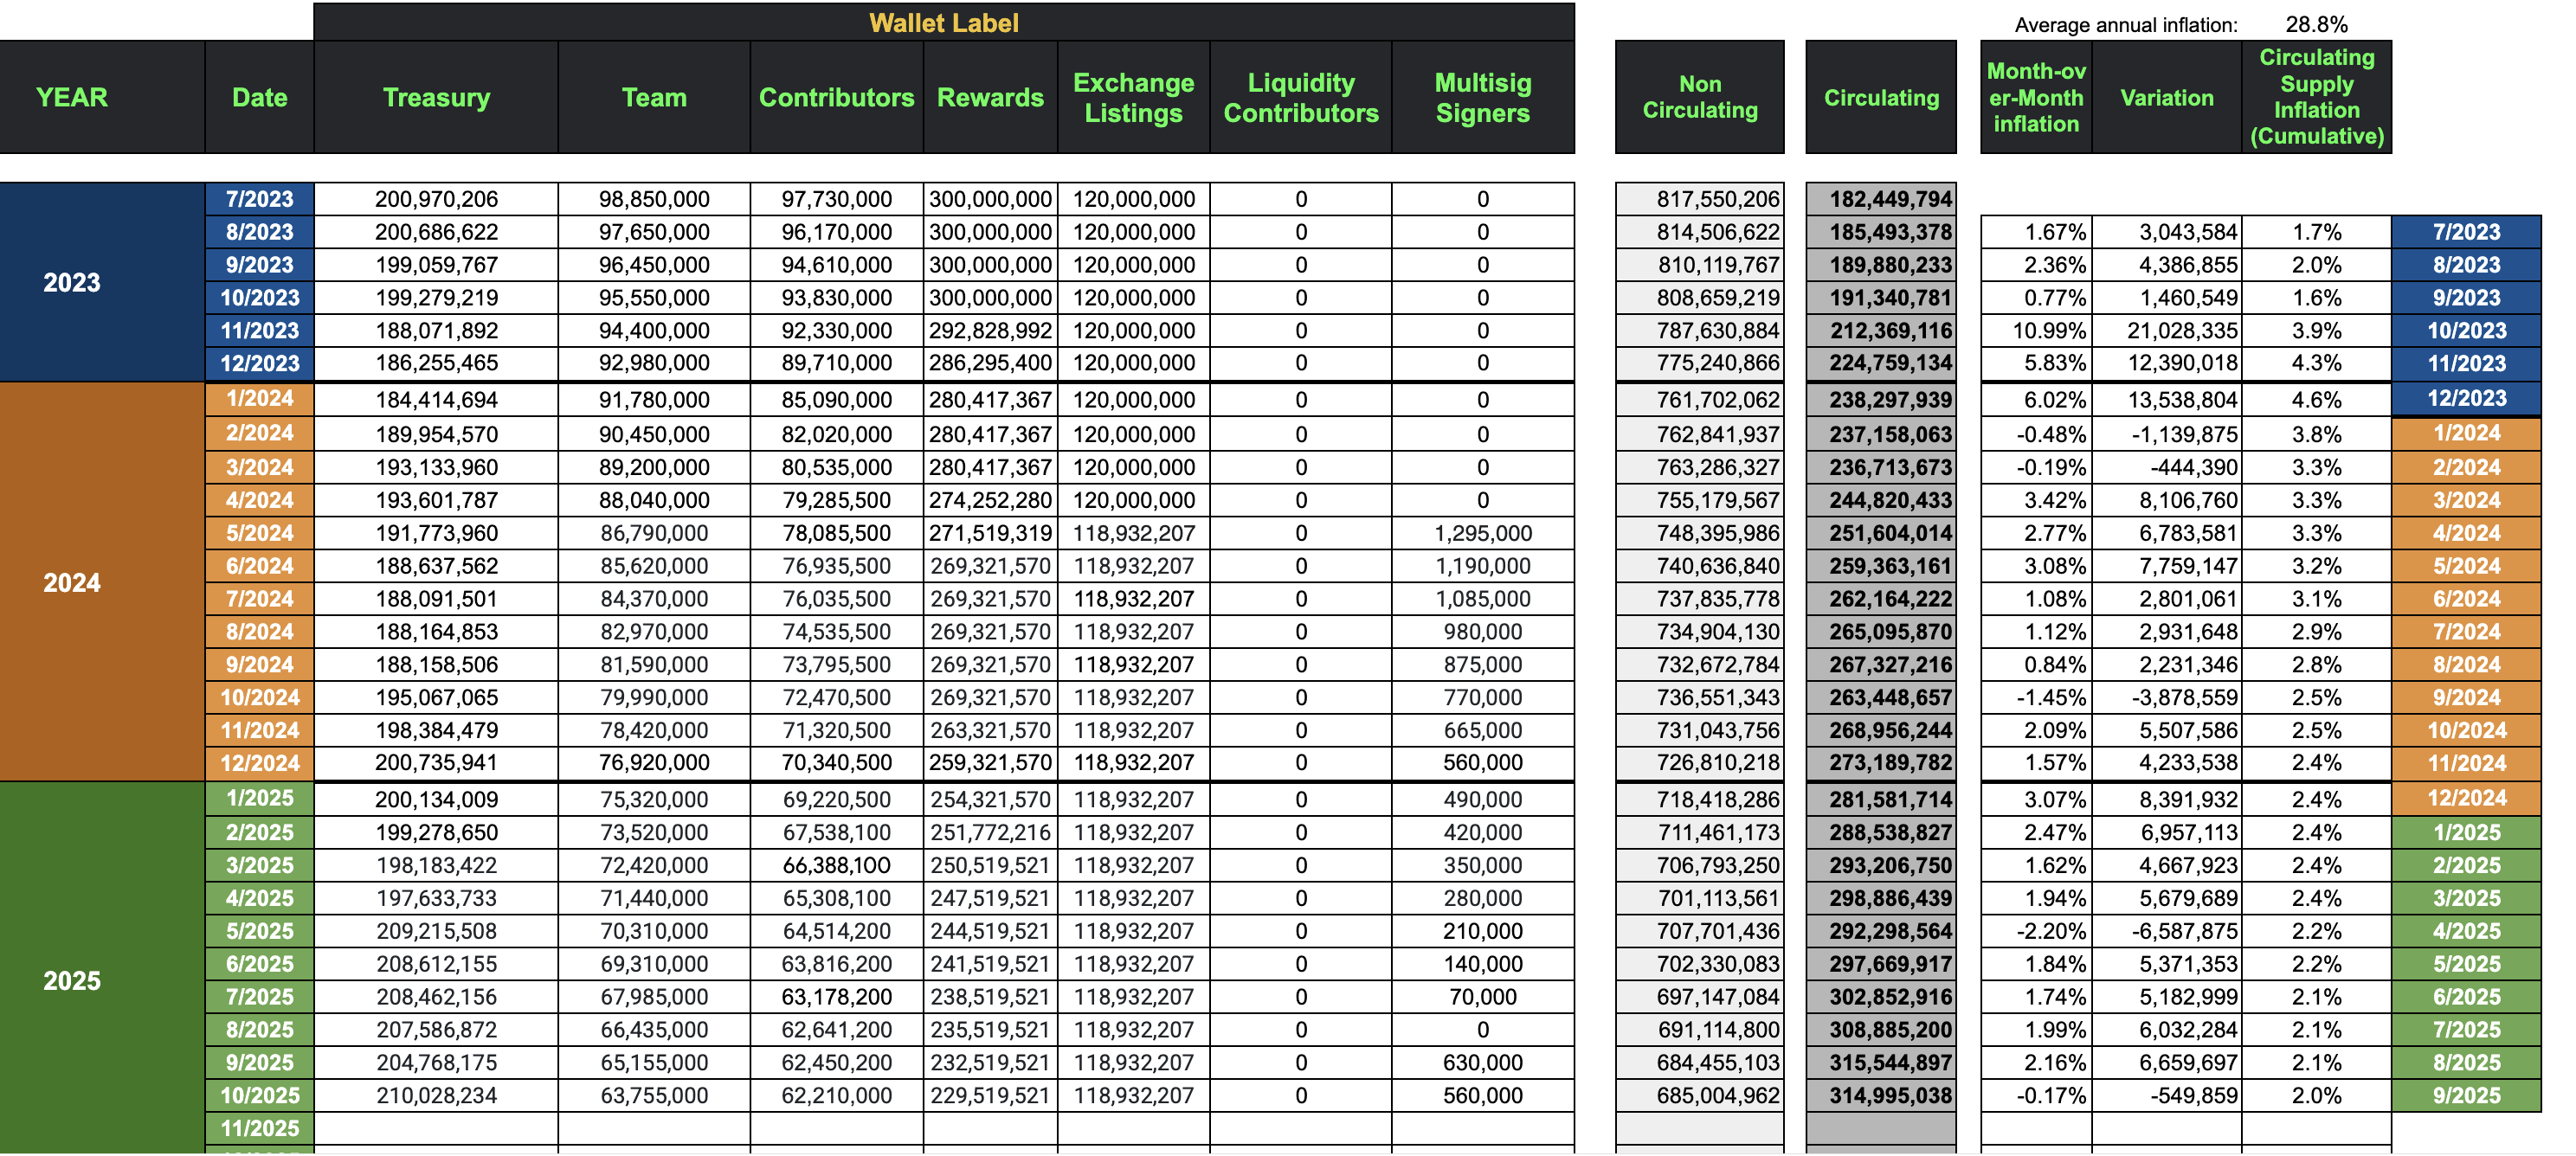
Task: Select the Rewards column header
Action: [x=990, y=97]
